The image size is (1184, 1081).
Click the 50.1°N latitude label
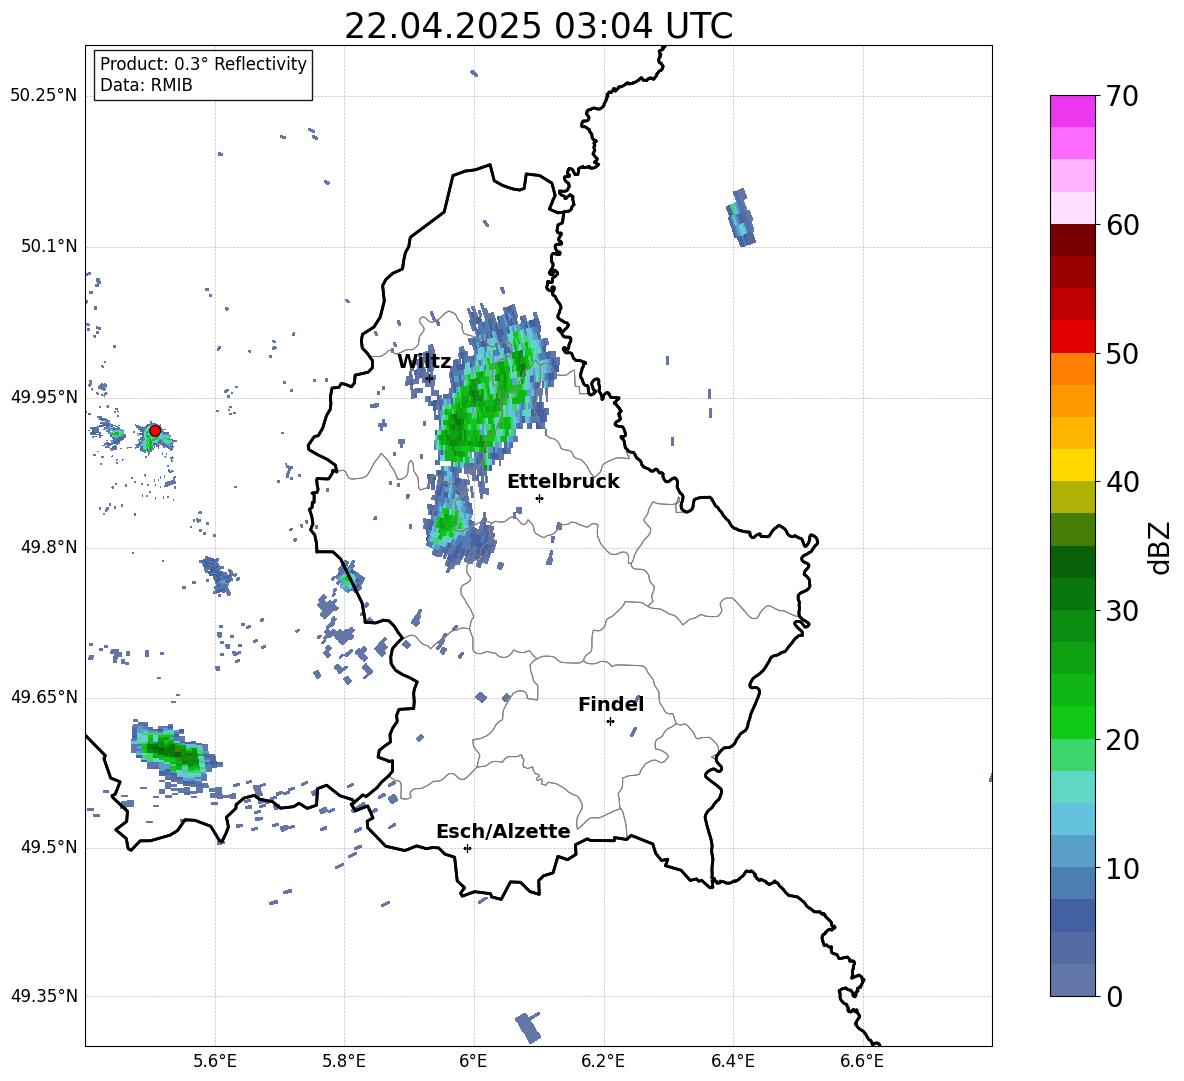point(48,246)
